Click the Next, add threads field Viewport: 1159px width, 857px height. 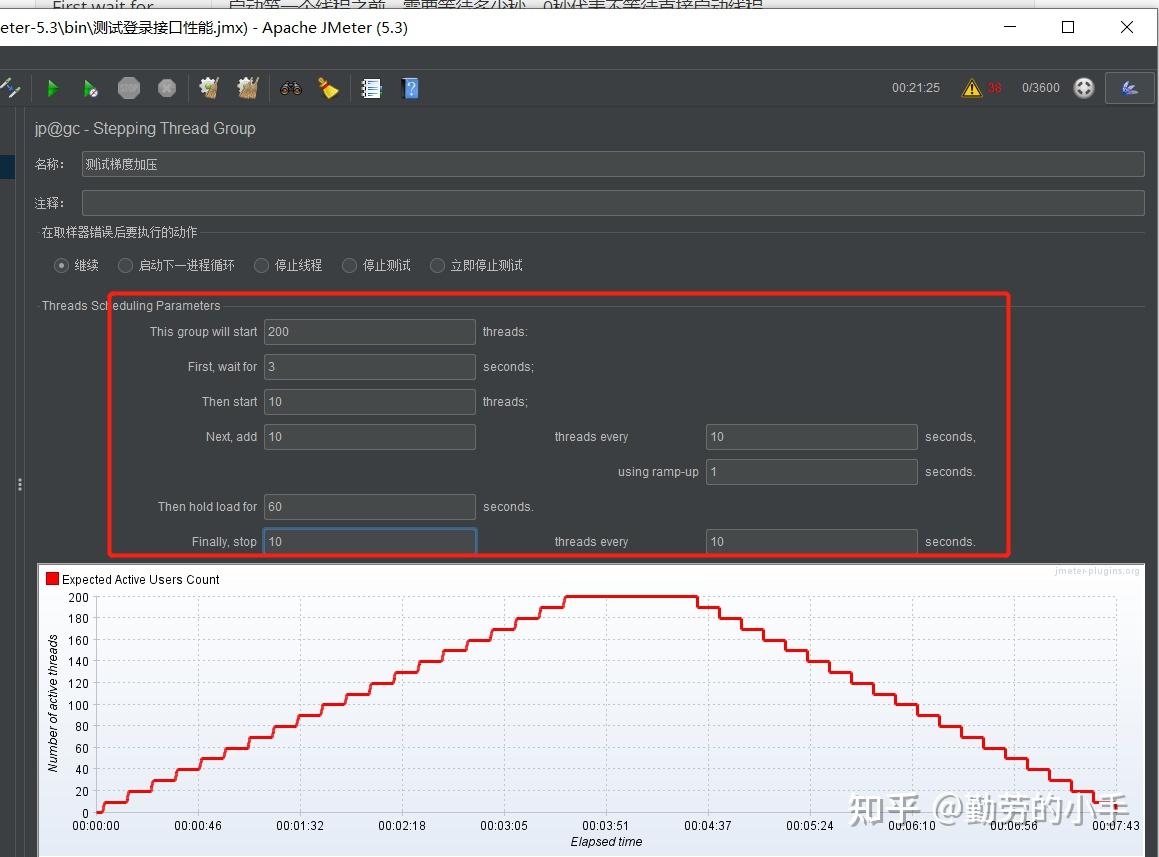[370, 437]
